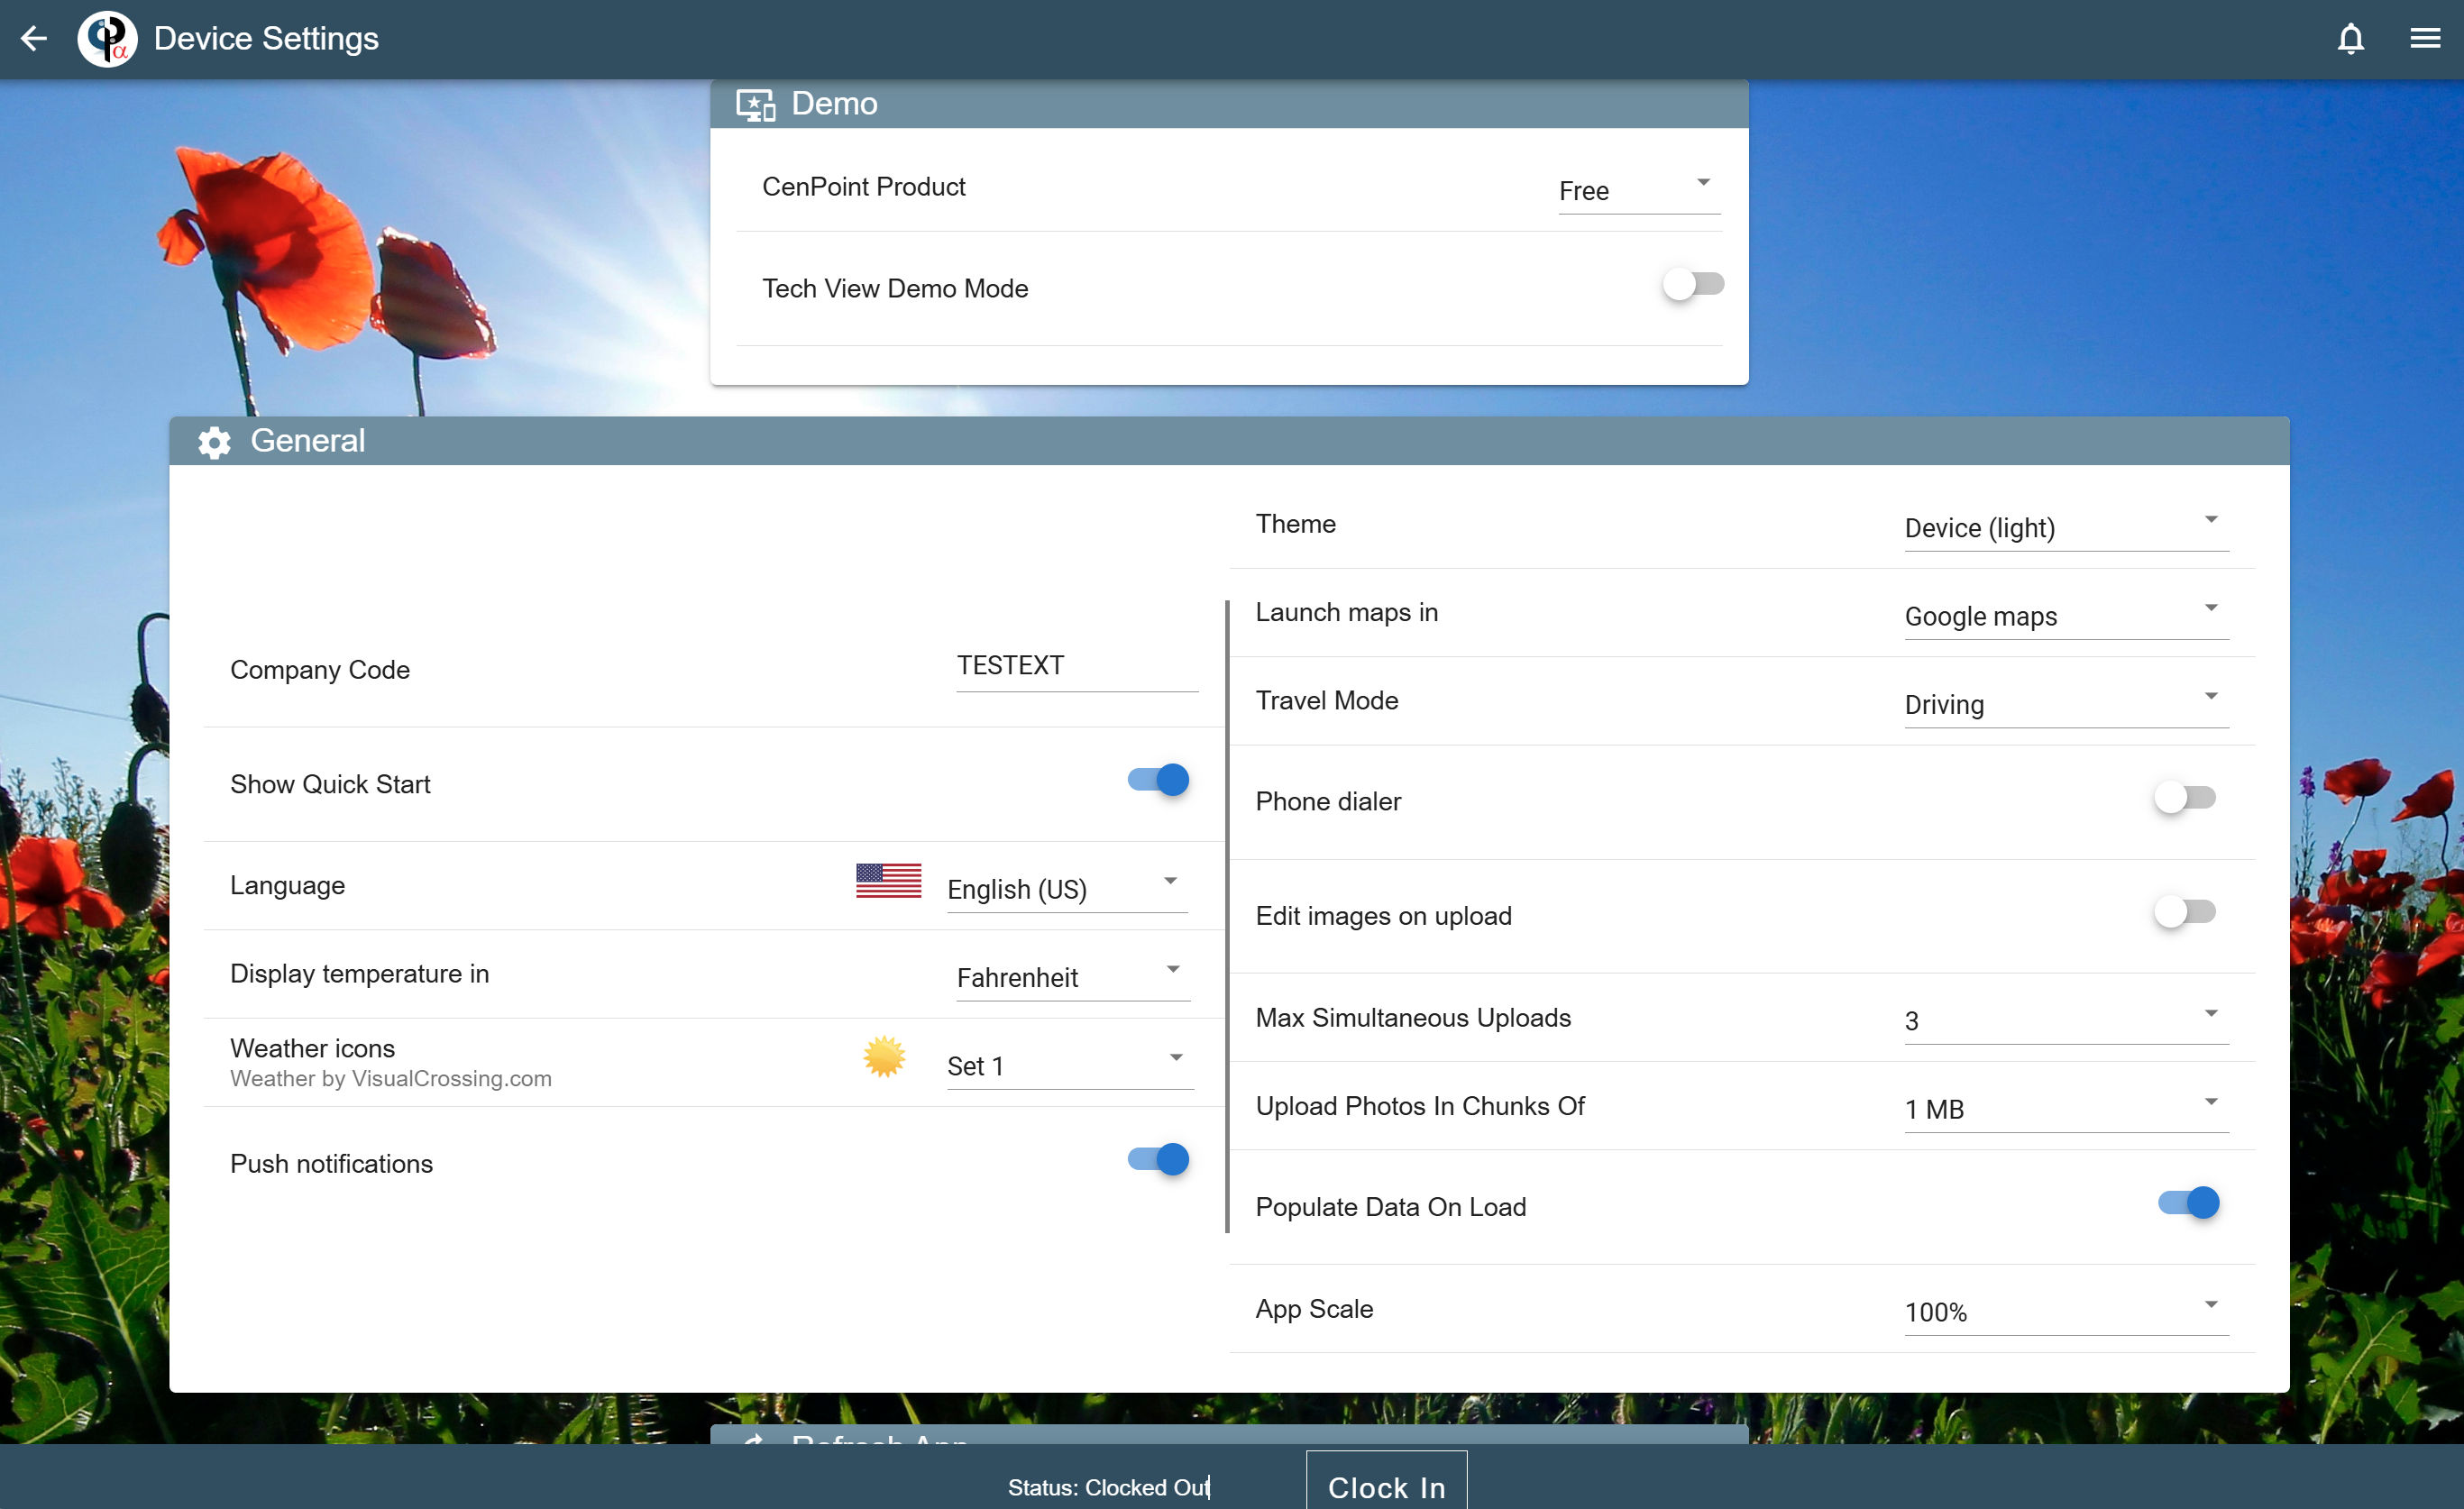
Task: Open the hamburger menu
Action: [x=2425, y=39]
